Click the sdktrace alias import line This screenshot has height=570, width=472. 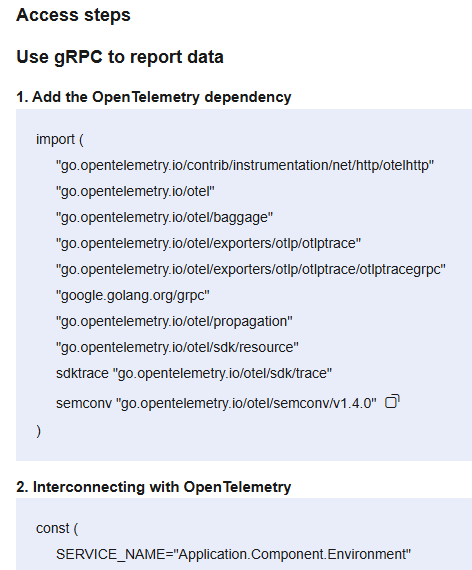[194, 373]
